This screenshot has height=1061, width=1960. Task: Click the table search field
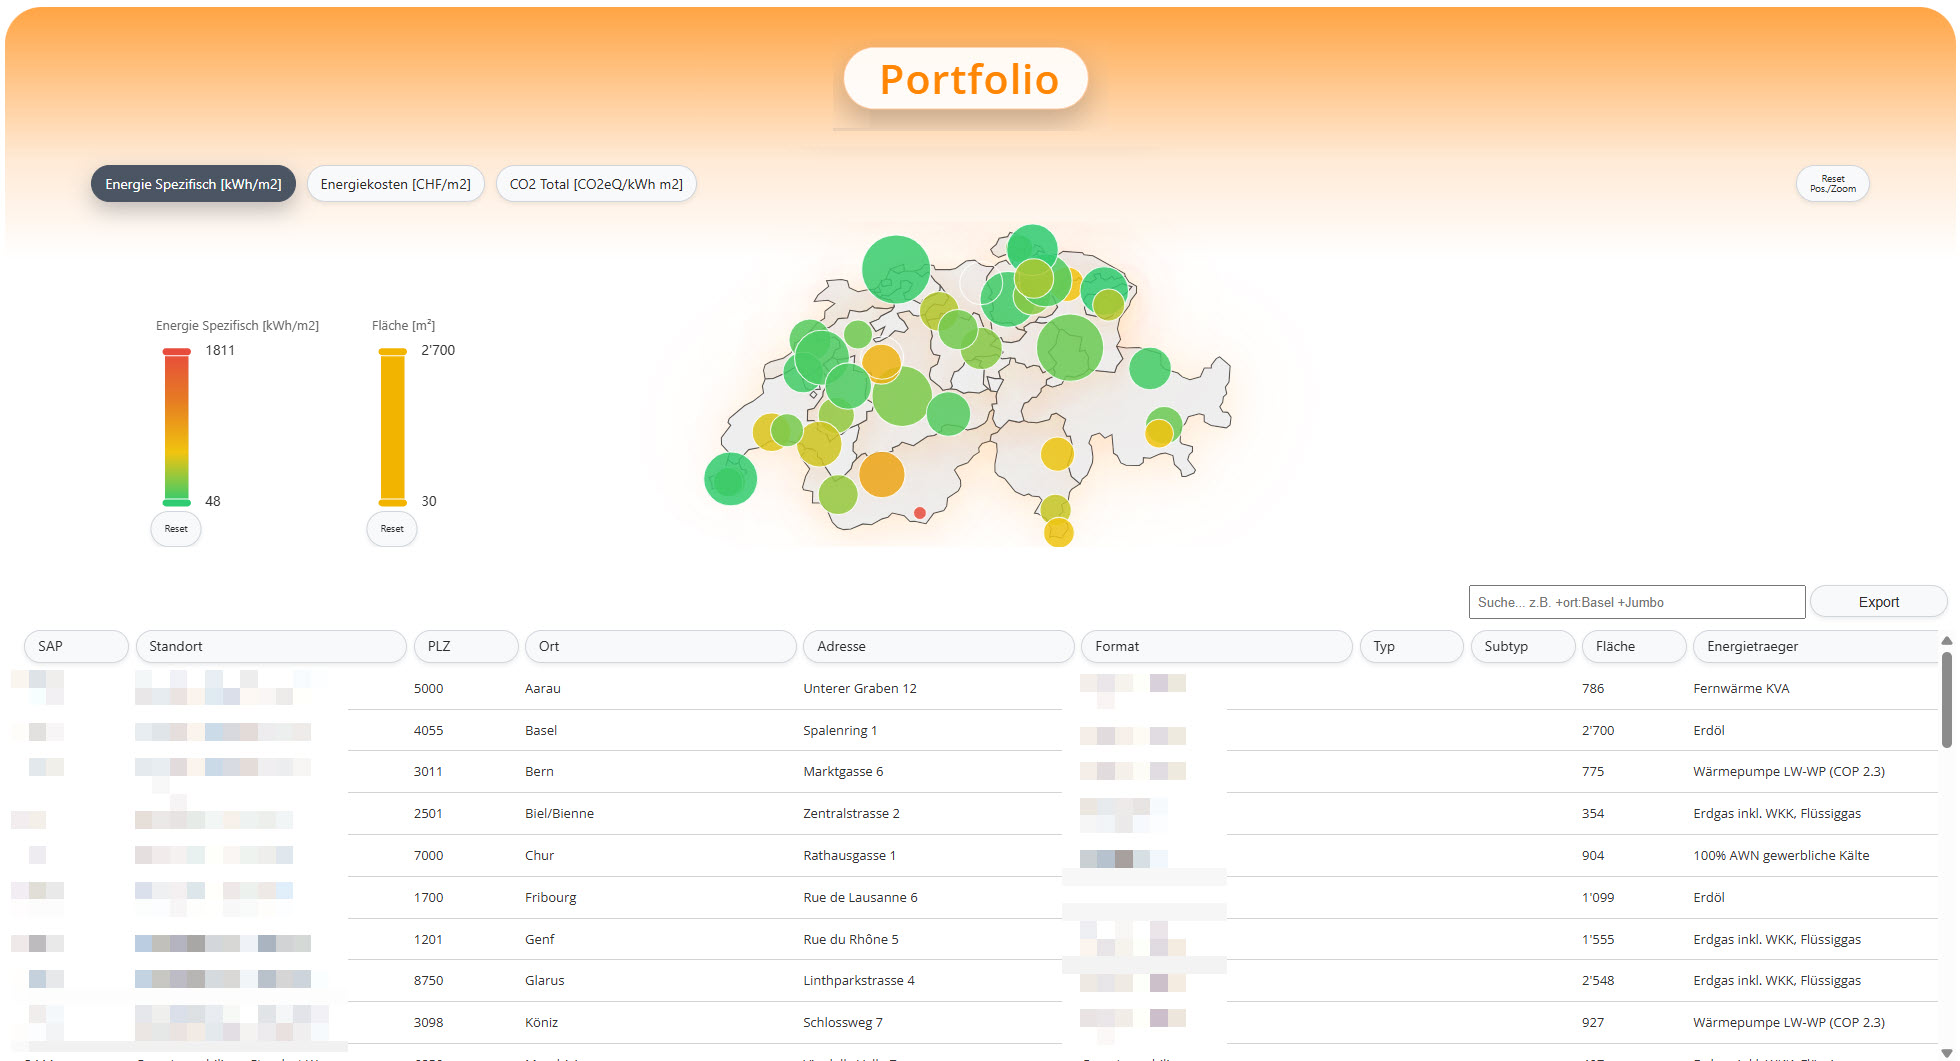pyautogui.click(x=1636, y=602)
